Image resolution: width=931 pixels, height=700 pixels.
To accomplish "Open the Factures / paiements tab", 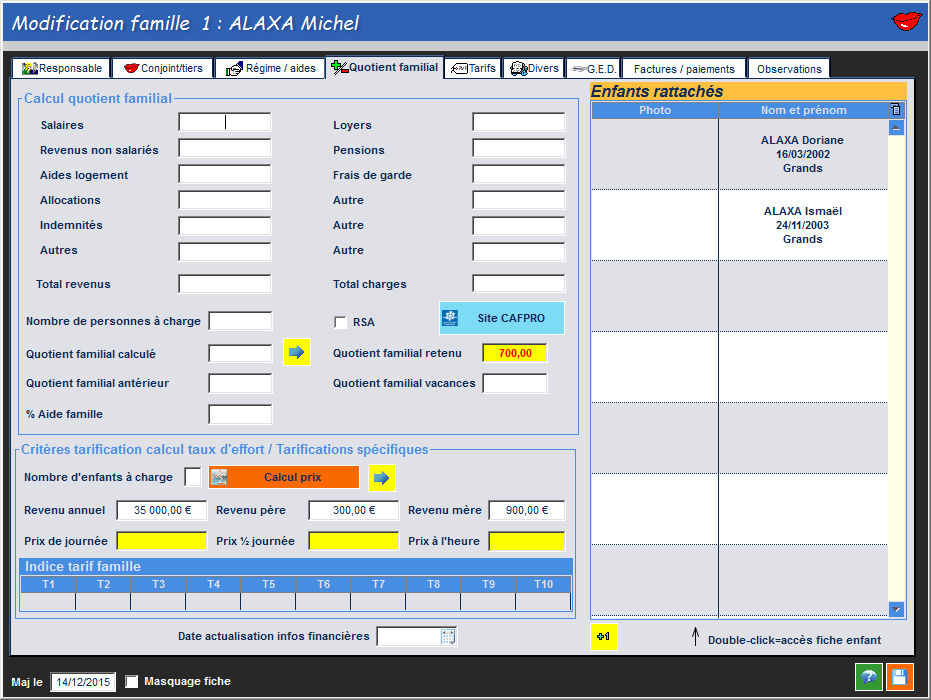I will (x=684, y=69).
